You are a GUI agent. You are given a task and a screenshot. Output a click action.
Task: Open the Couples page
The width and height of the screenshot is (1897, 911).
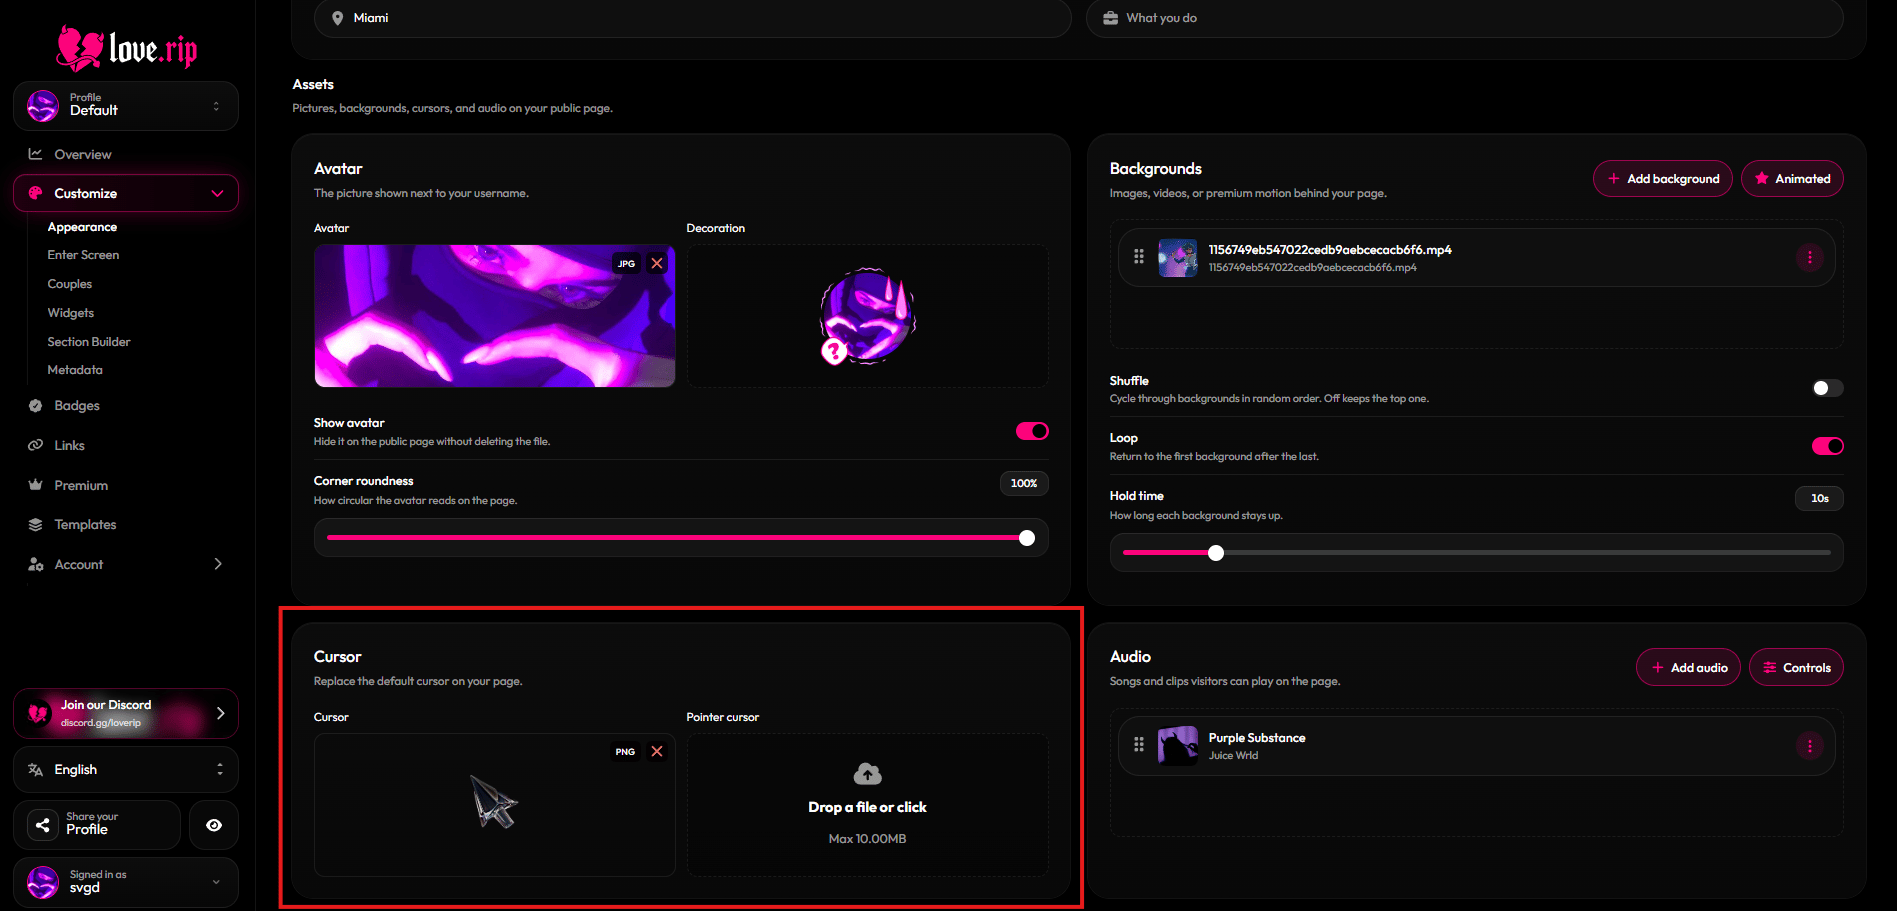70,284
